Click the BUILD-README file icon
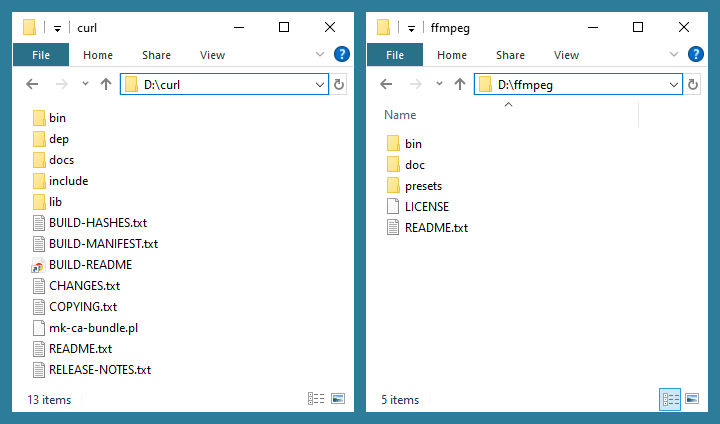The image size is (720, 424). (38, 265)
